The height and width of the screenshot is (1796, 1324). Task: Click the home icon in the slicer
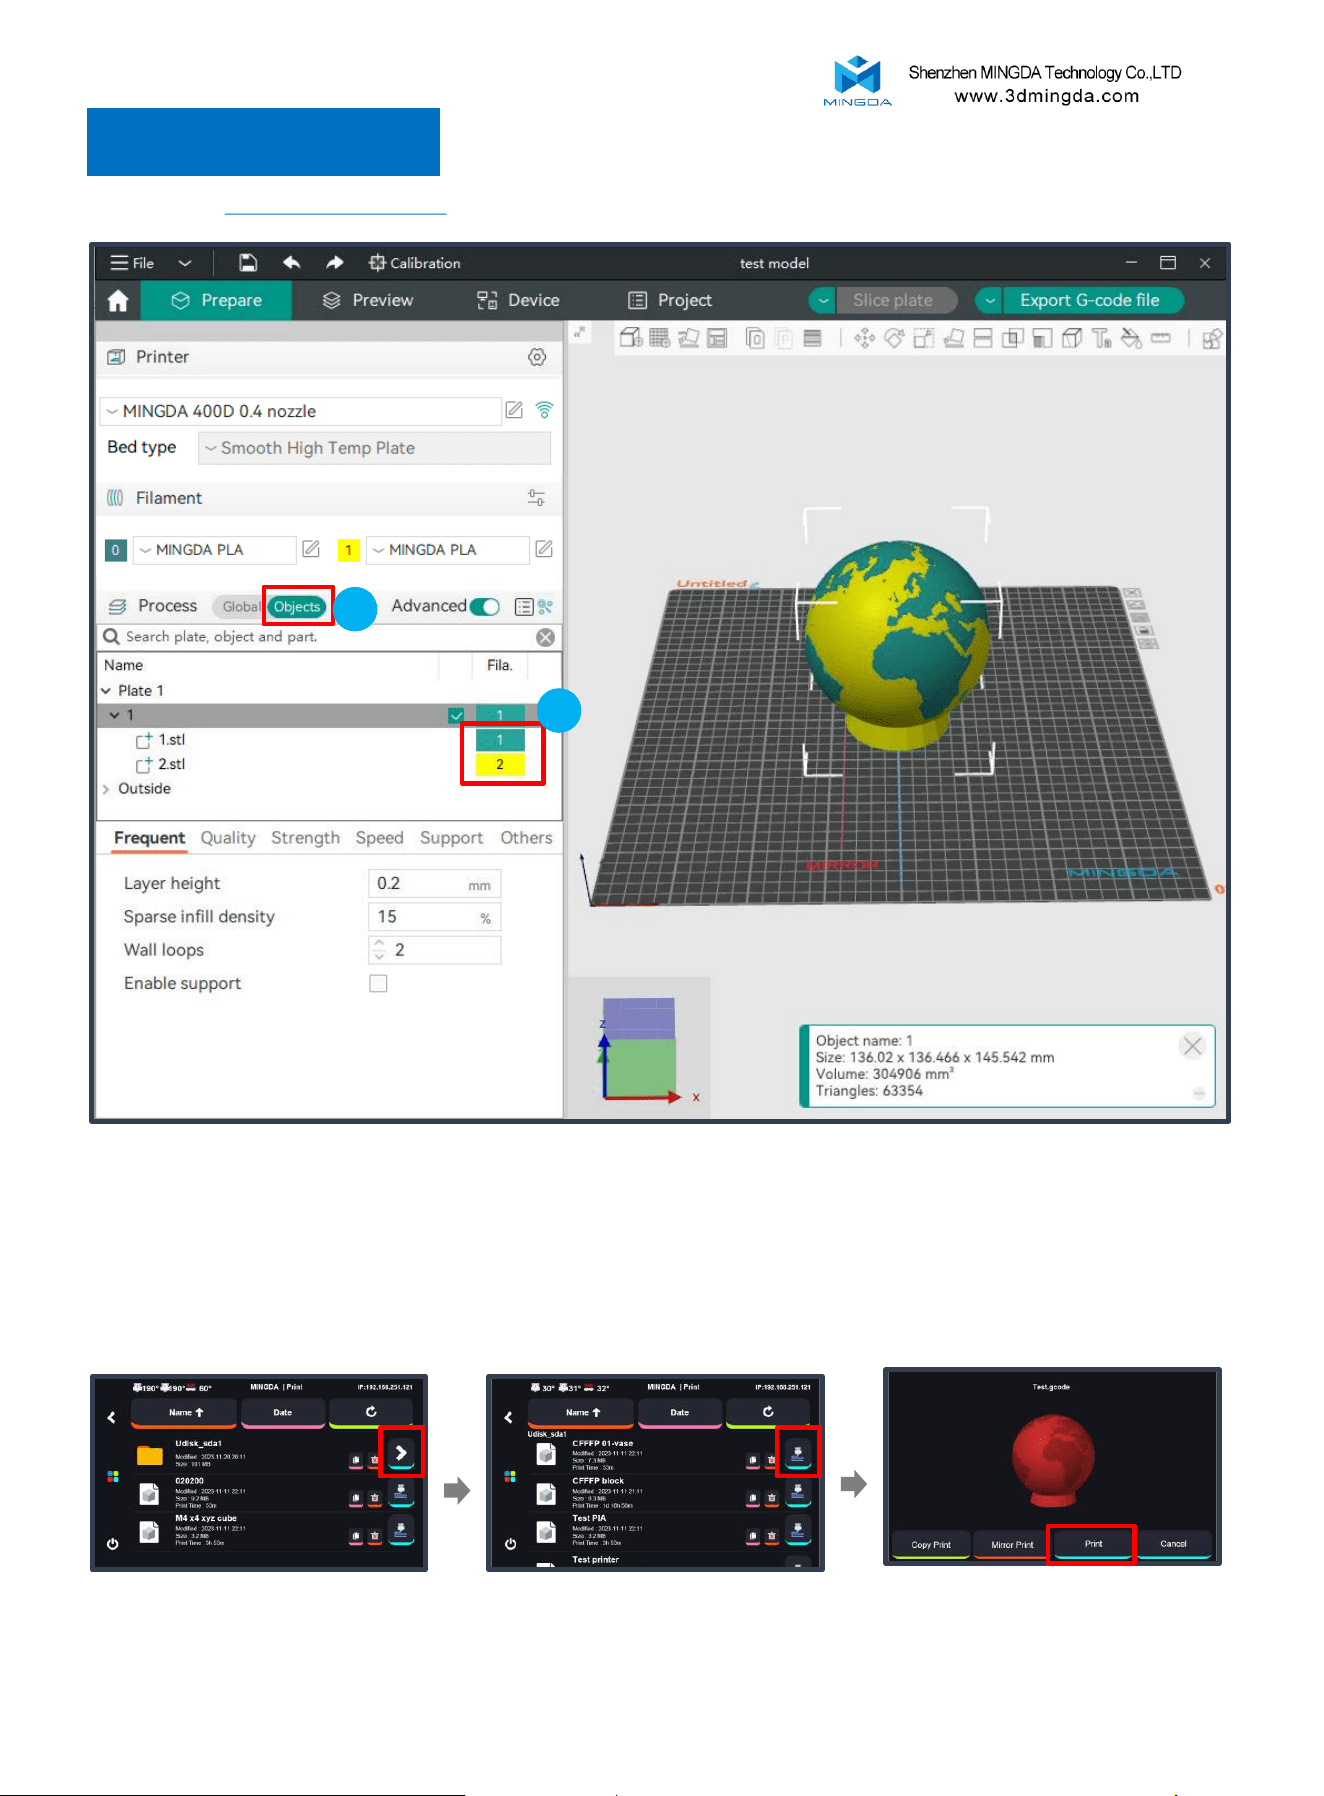(118, 301)
